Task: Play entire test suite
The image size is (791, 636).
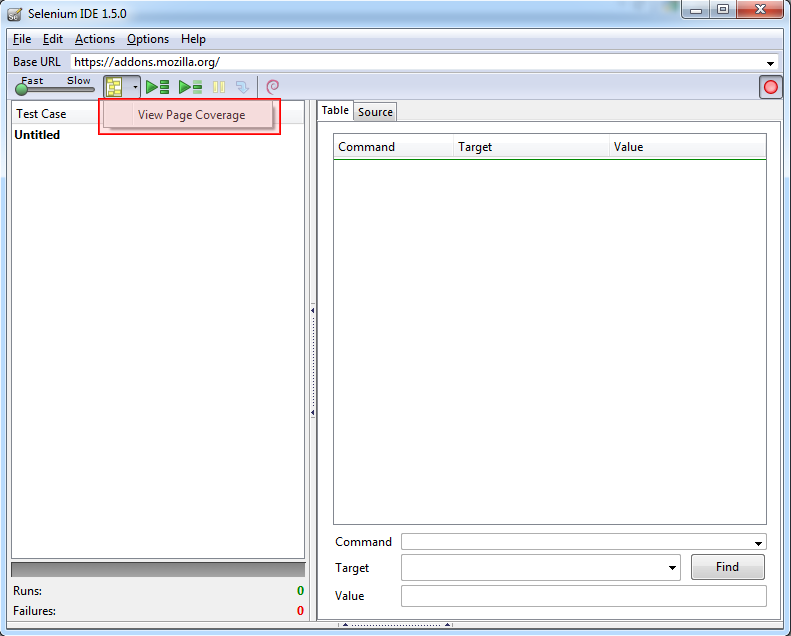Action: point(157,87)
